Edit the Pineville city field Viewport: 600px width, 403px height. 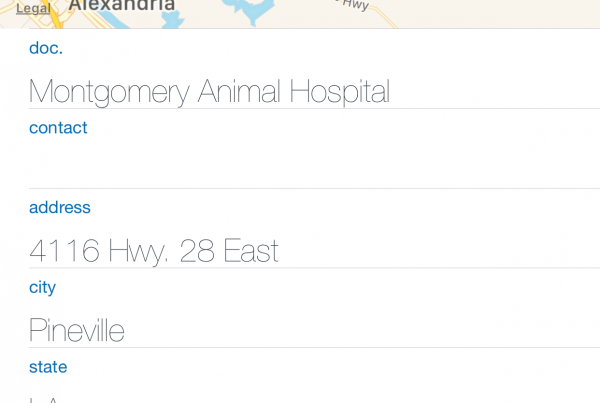point(315,330)
